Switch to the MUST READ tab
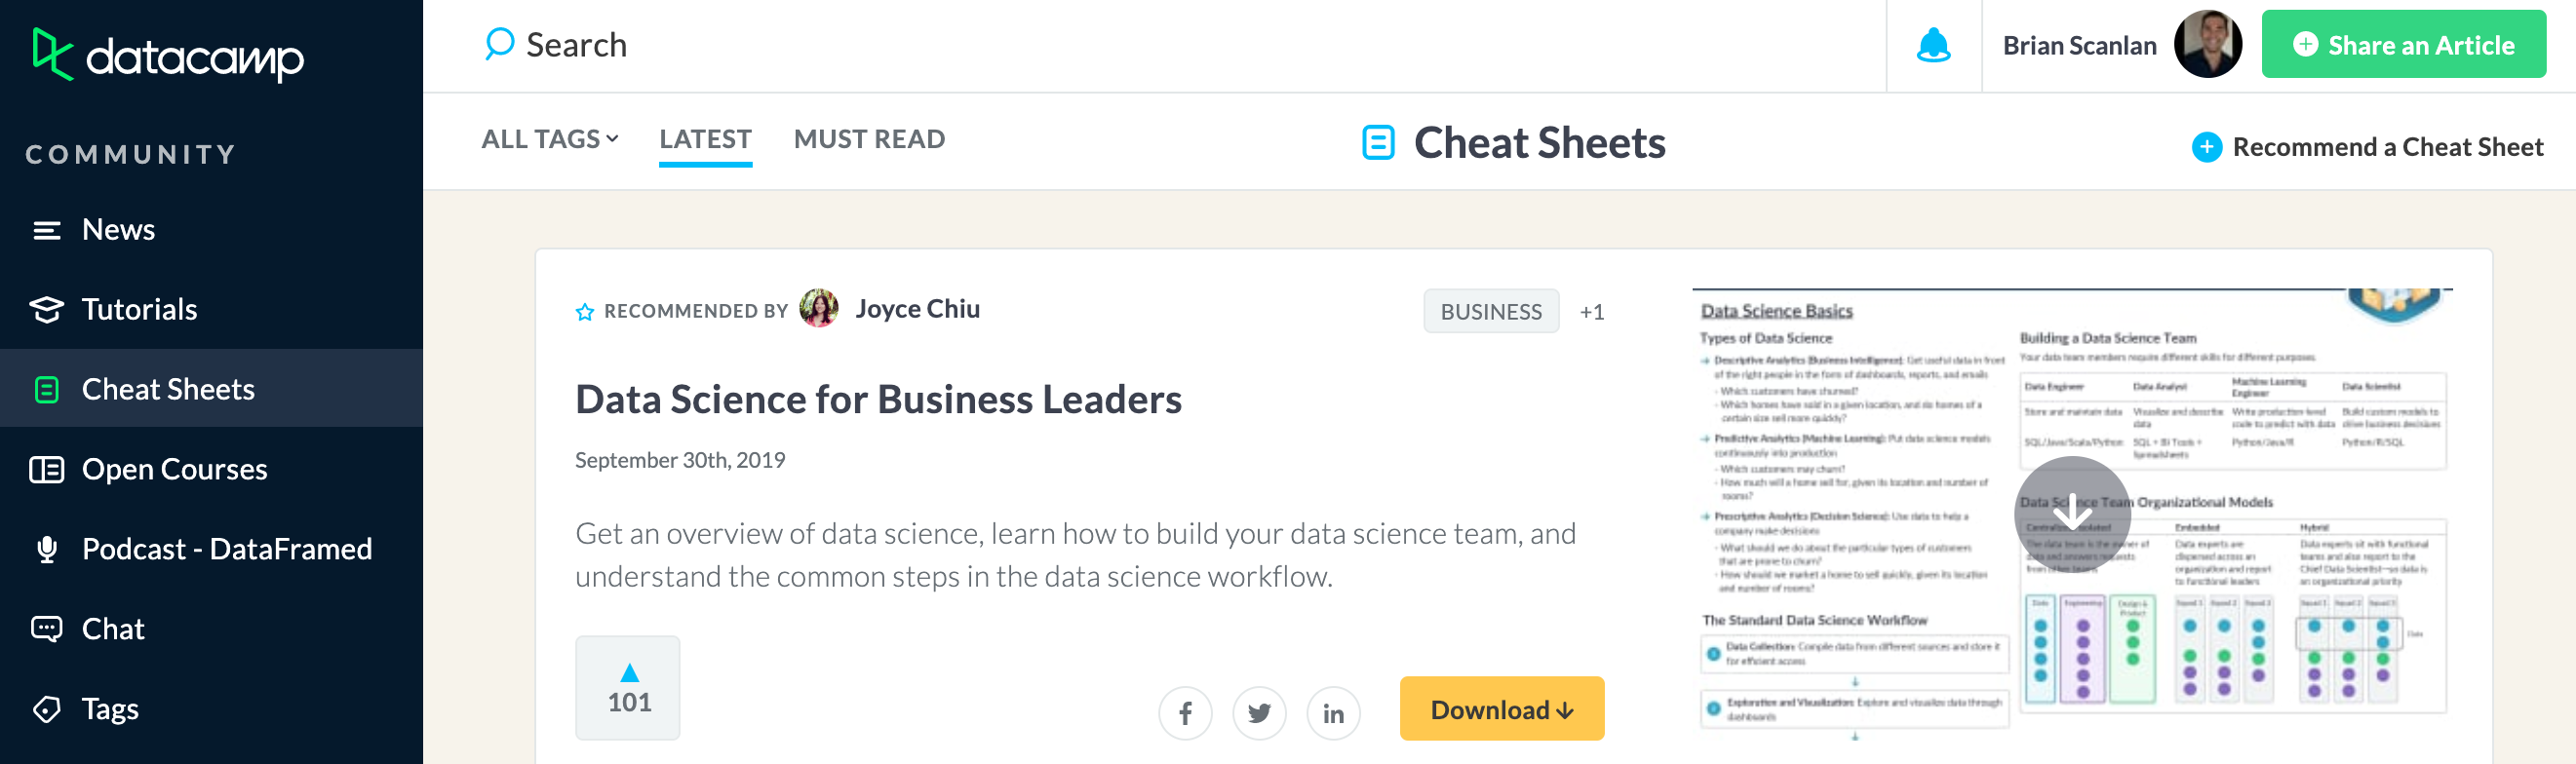 pyautogui.click(x=869, y=139)
